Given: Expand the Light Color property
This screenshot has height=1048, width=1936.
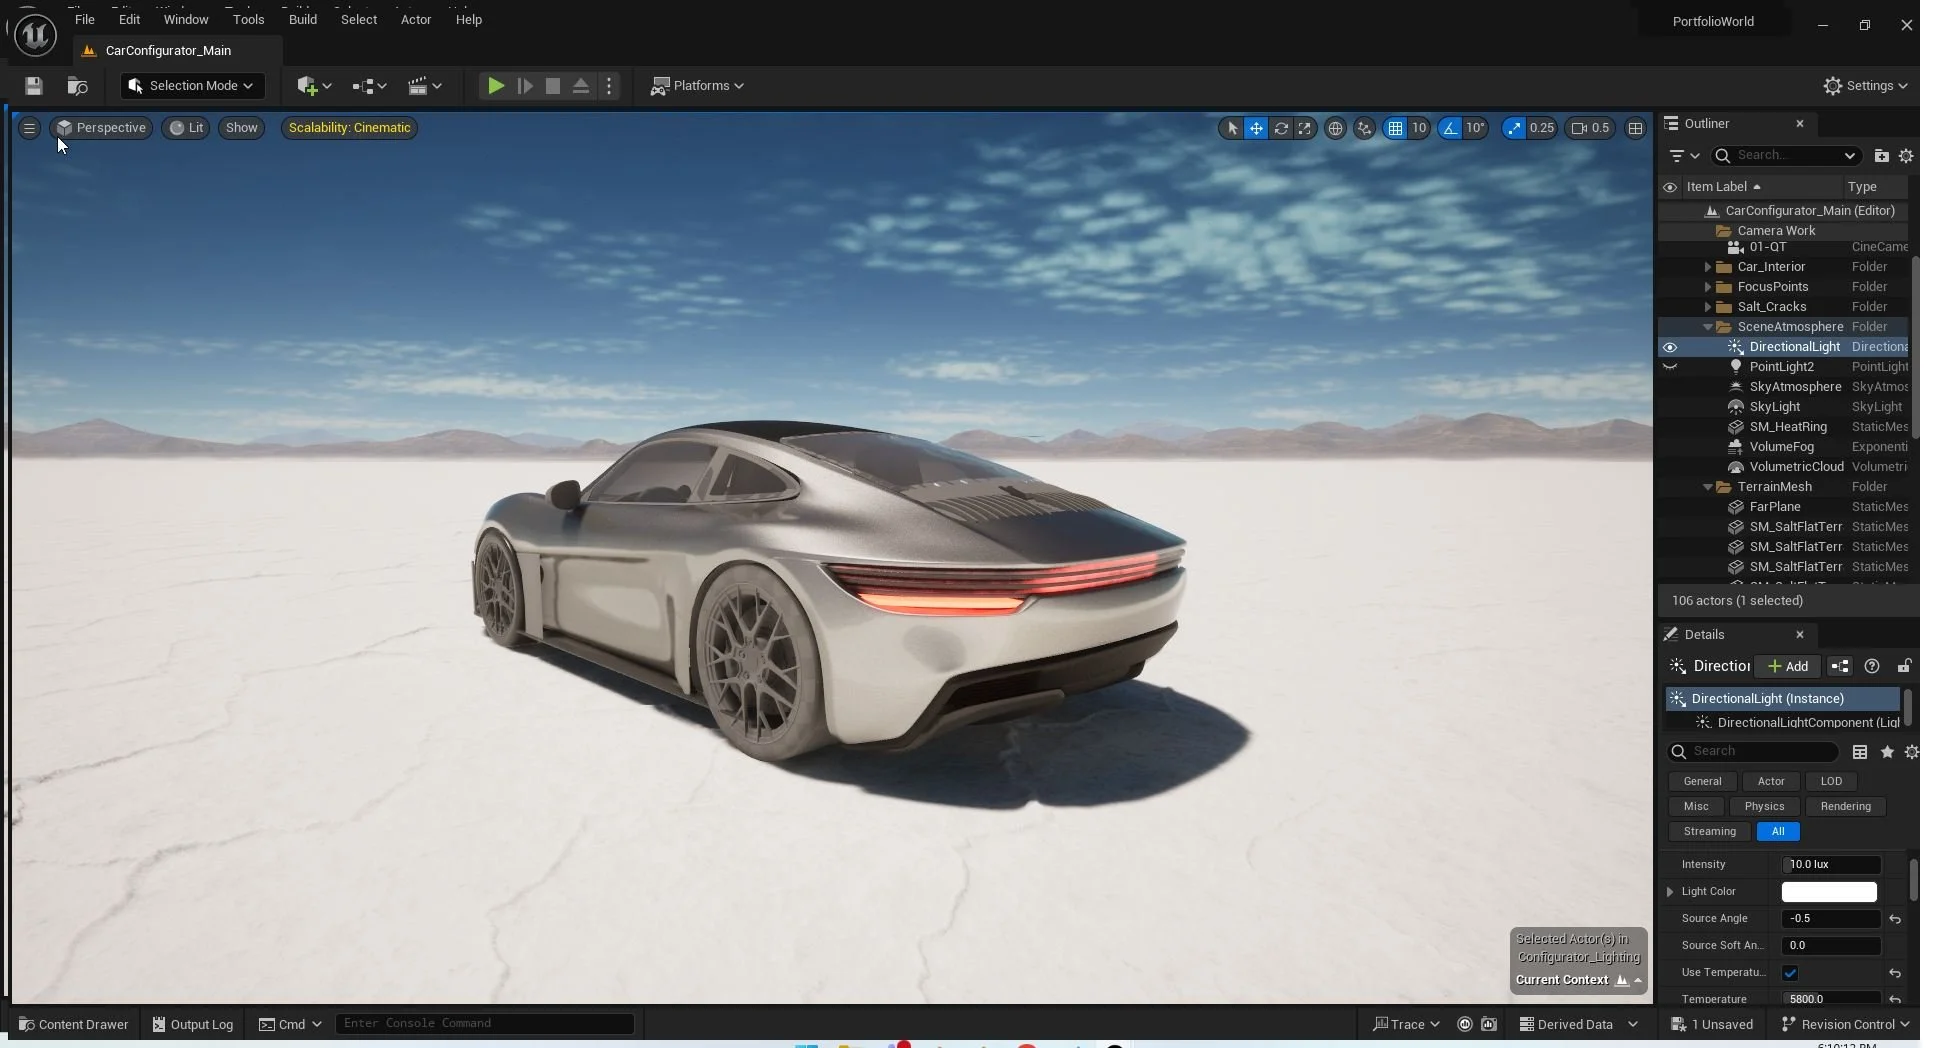Looking at the screenshot, I should coord(1670,892).
